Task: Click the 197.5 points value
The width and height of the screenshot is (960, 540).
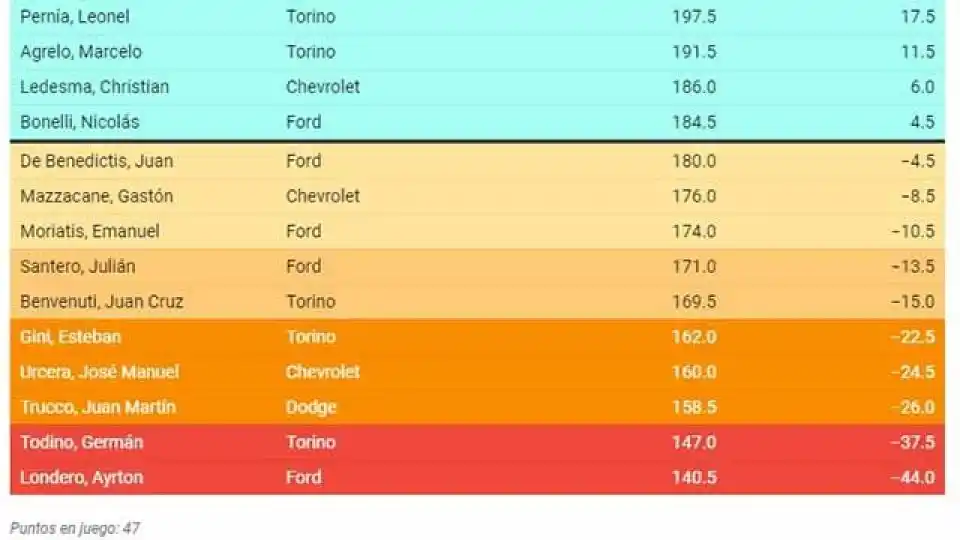Action: pos(694,17)
